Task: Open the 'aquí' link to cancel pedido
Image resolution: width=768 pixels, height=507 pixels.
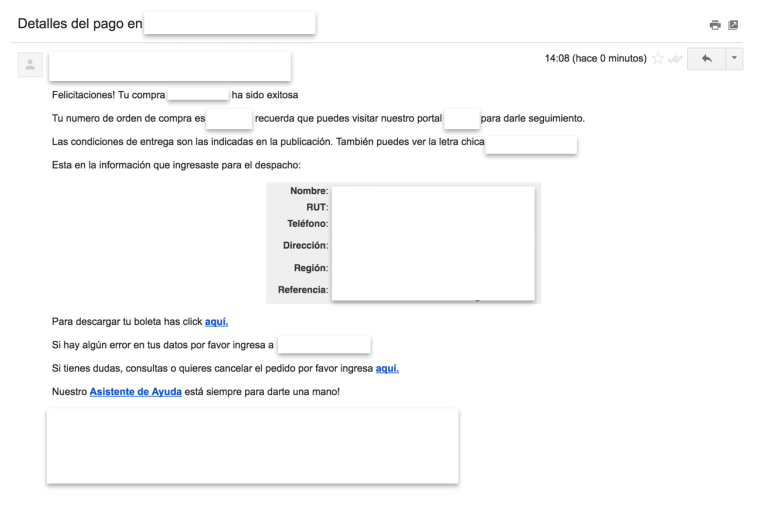Action: [387, 368]
